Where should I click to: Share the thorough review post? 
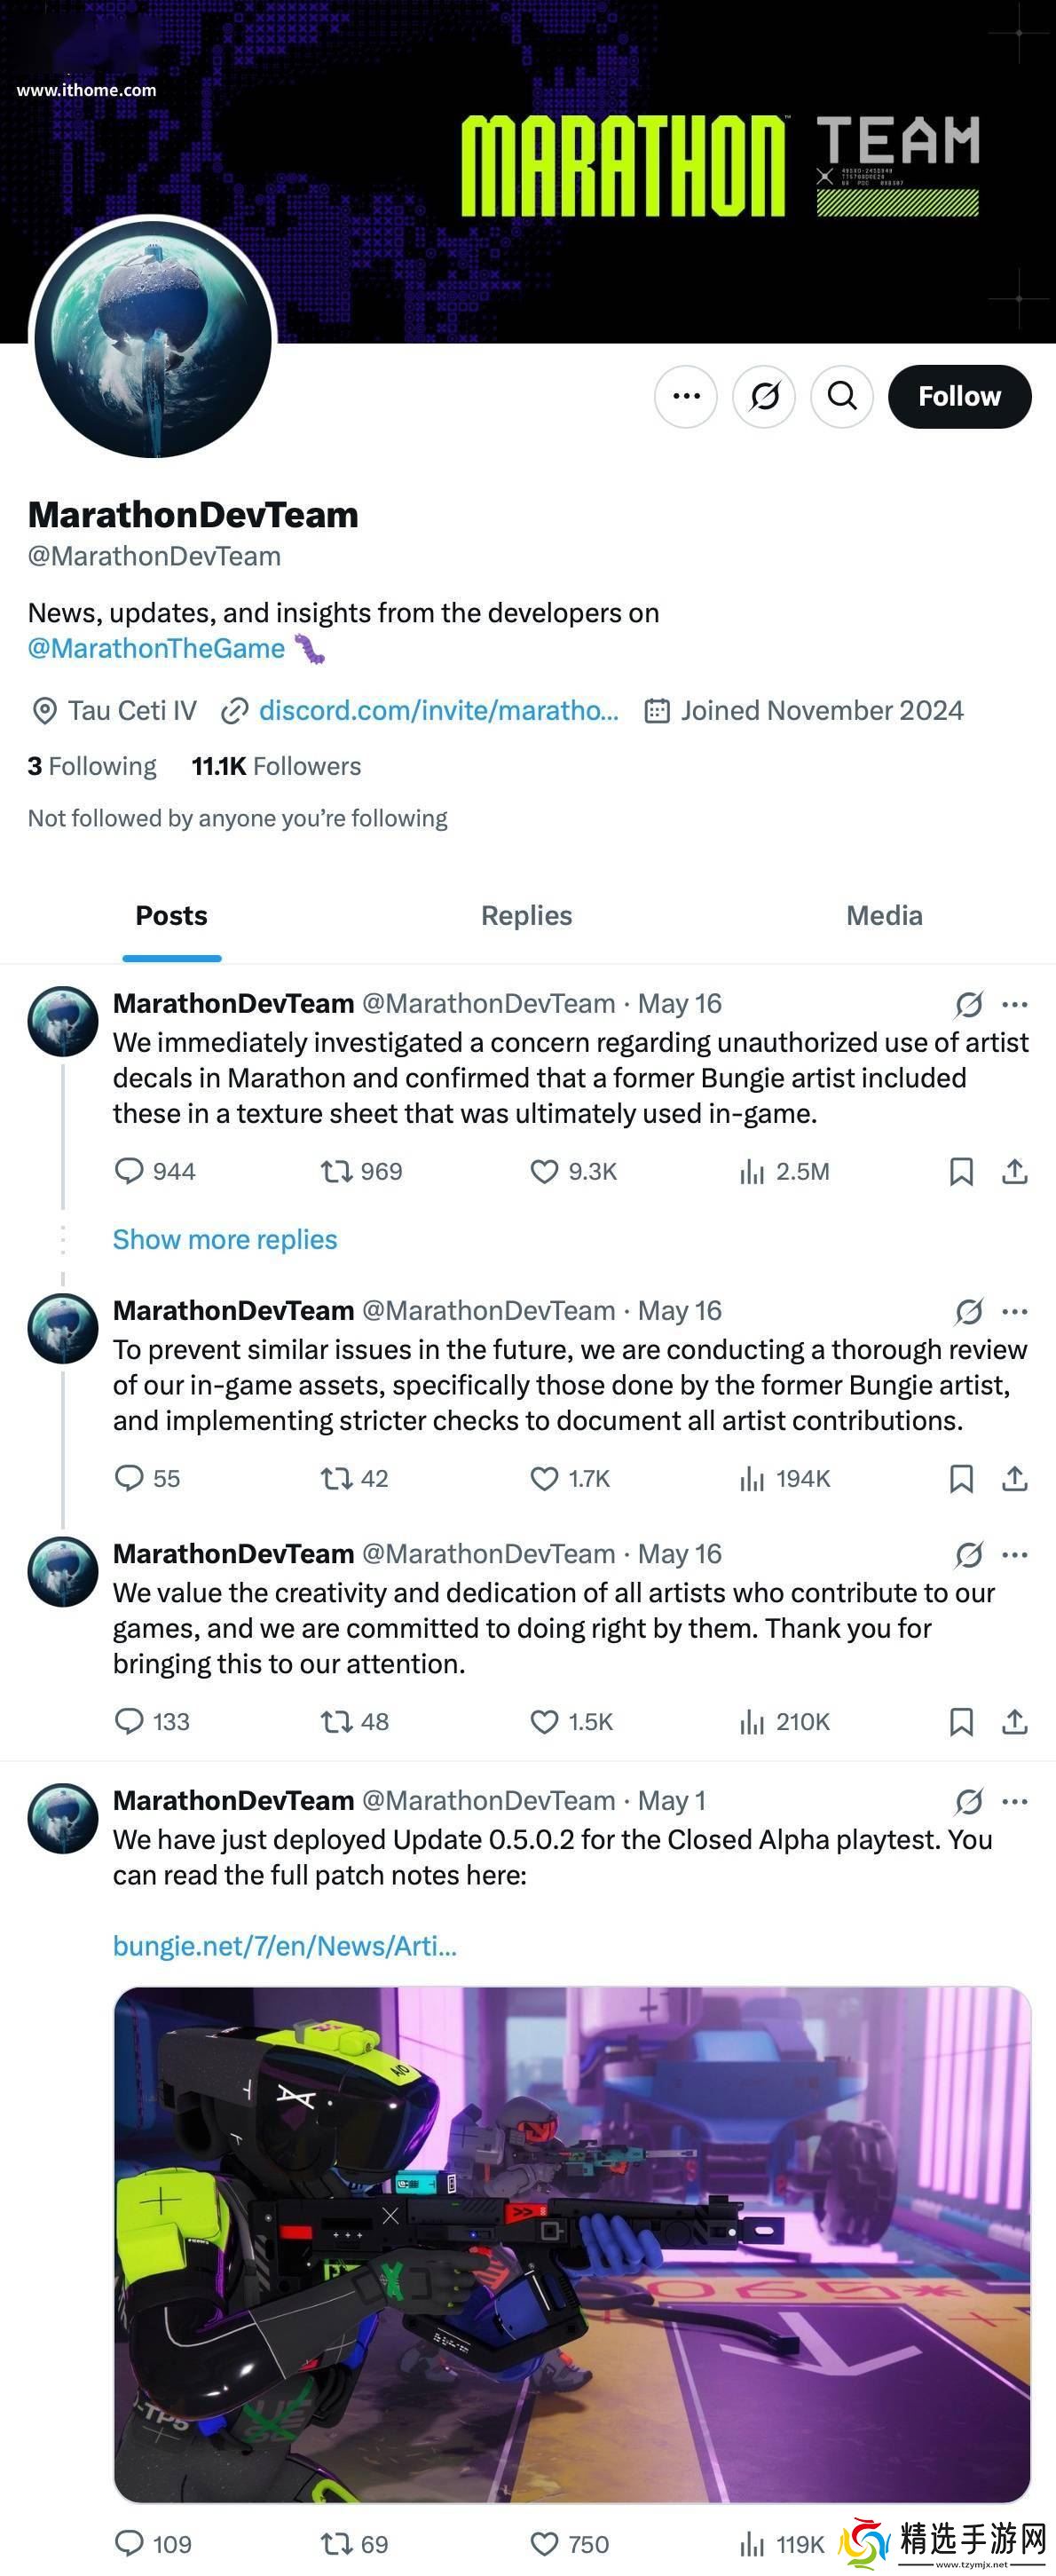click(1014, 1478)
